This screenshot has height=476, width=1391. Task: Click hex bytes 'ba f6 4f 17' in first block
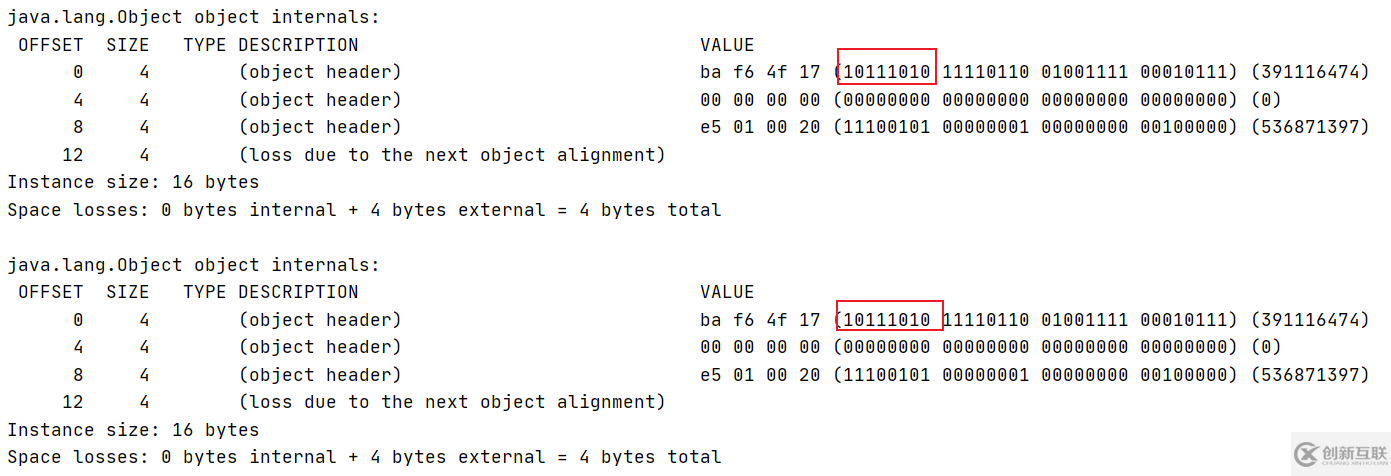760,72
